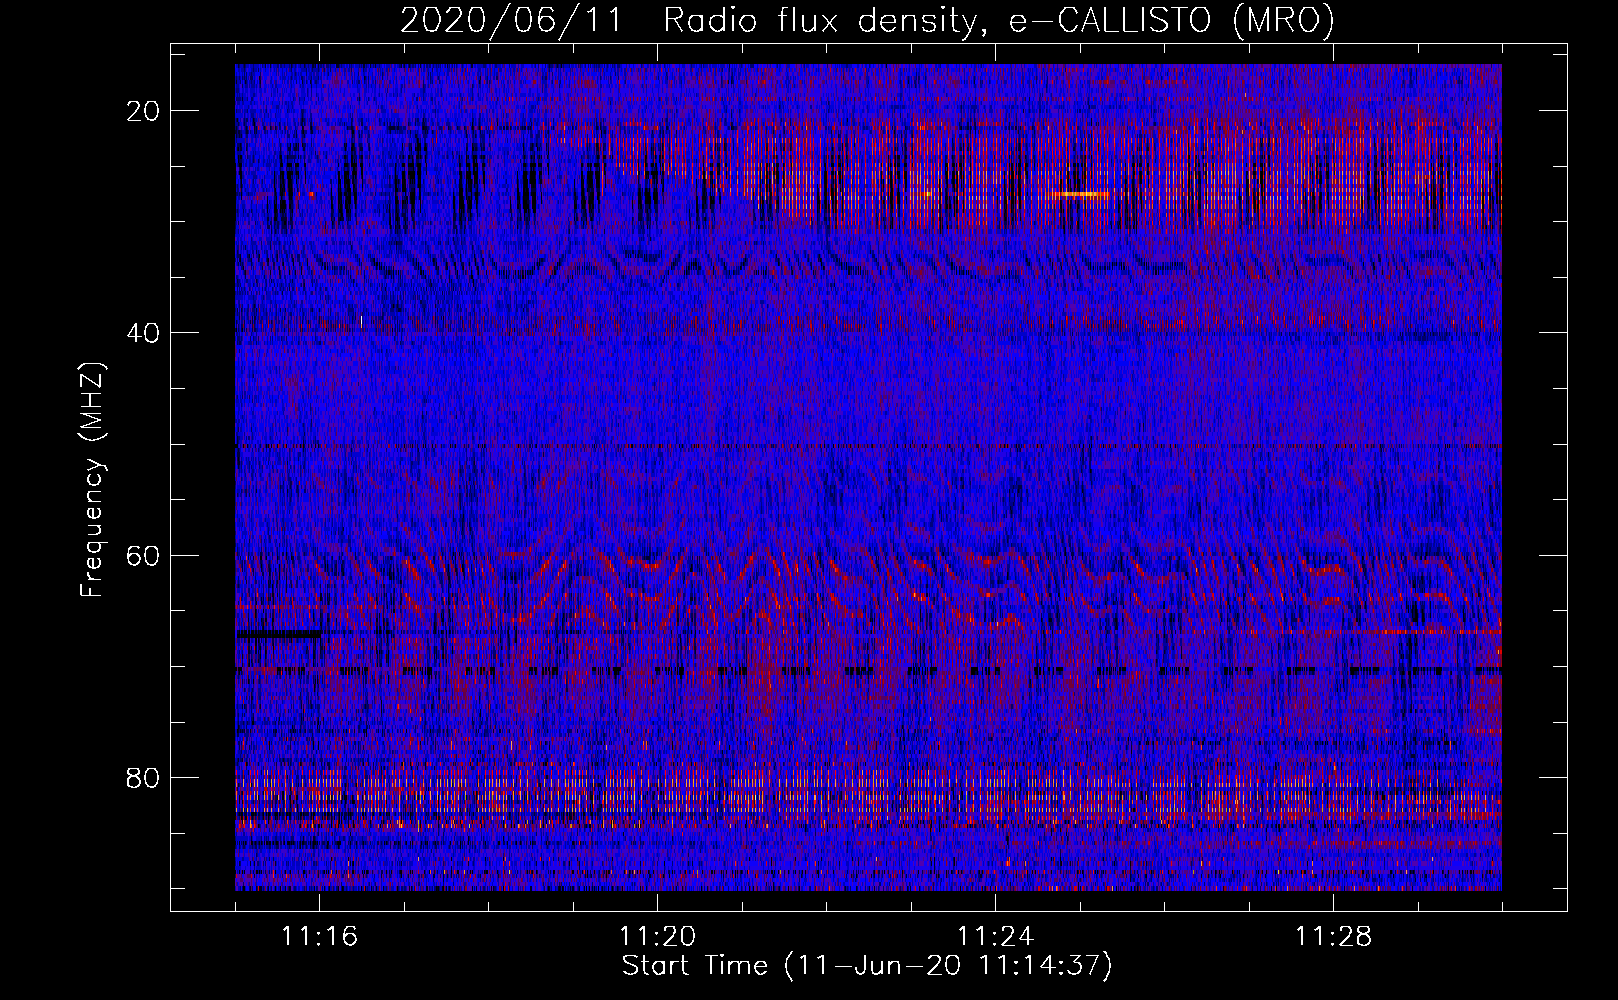Click the bright yellow streak in the spectrogram

1080,193
